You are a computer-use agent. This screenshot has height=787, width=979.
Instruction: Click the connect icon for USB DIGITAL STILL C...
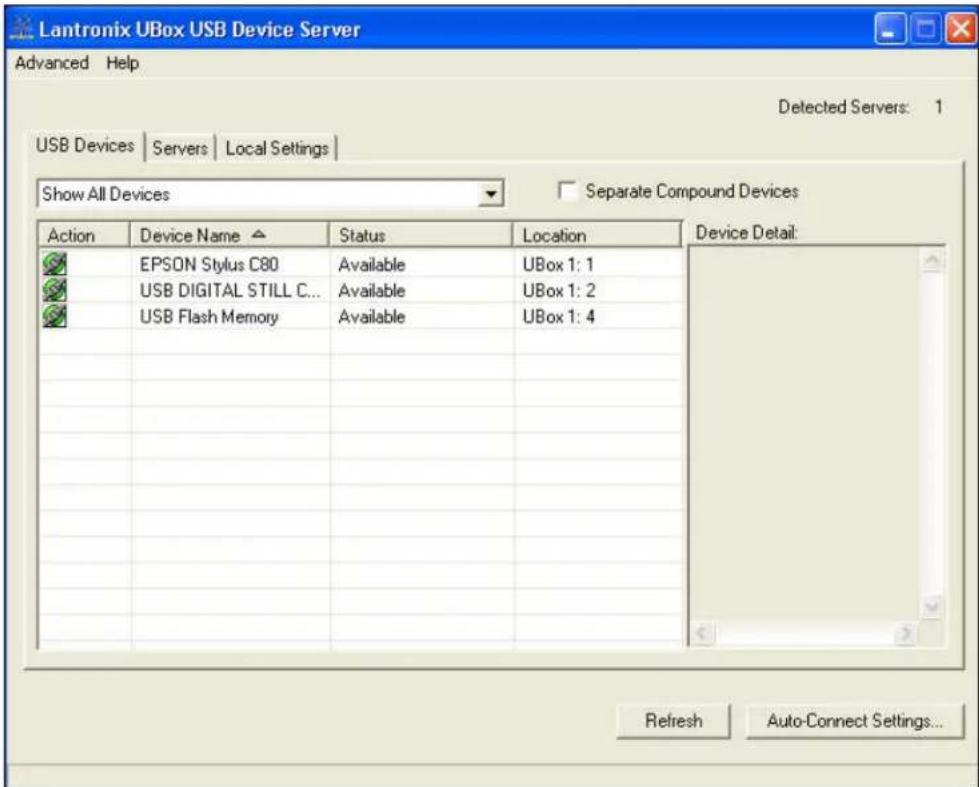[55, 290]
